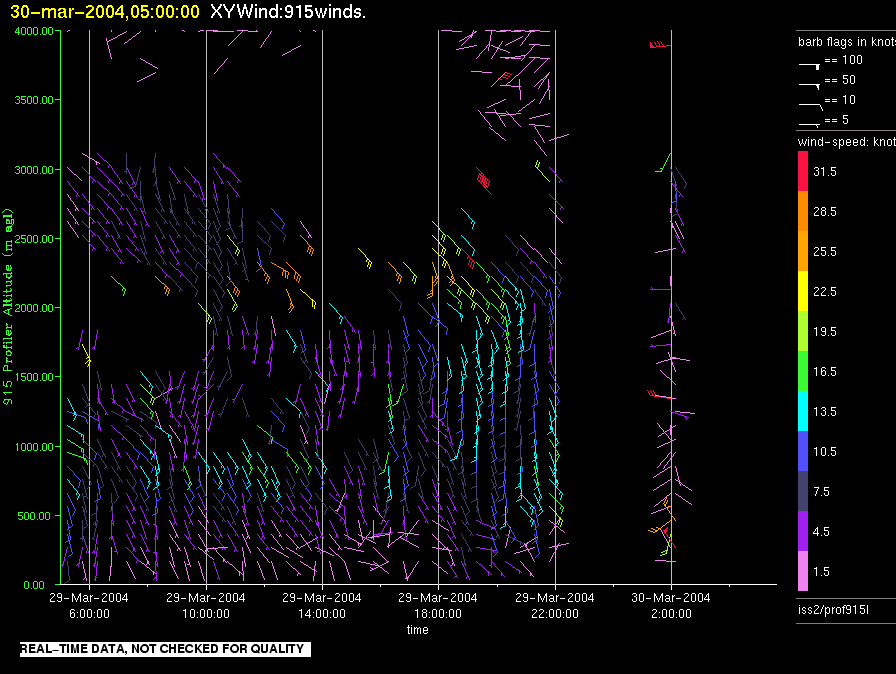
Task: Click the 7.5 wind-speed scale value
Action: (x=821, y=491)
